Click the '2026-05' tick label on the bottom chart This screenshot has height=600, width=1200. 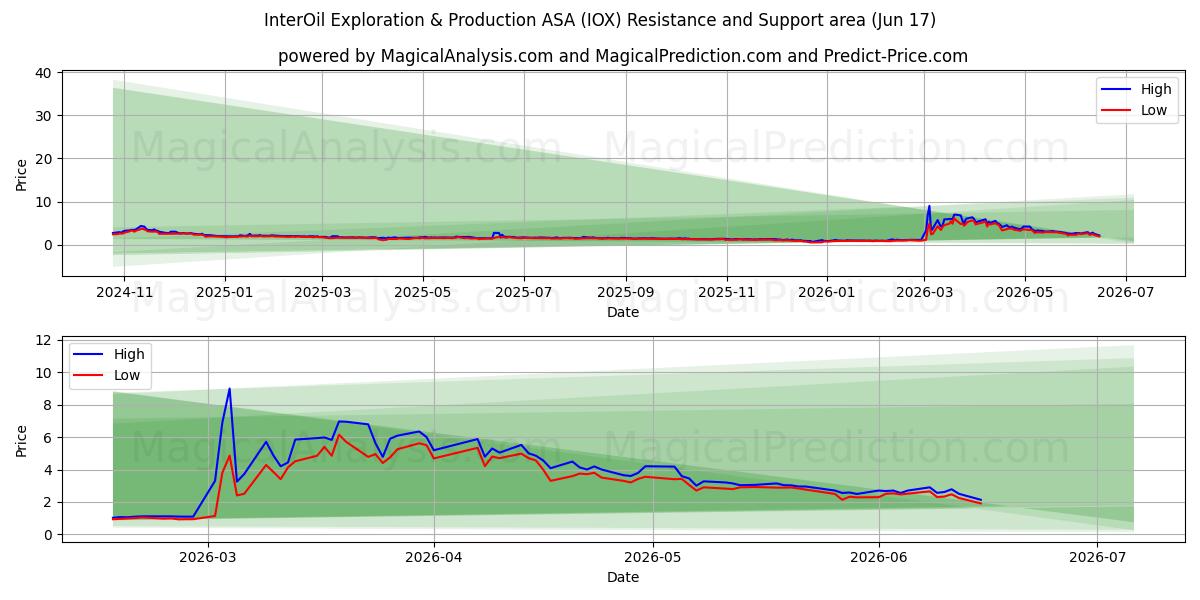click(x=652, y=559)
